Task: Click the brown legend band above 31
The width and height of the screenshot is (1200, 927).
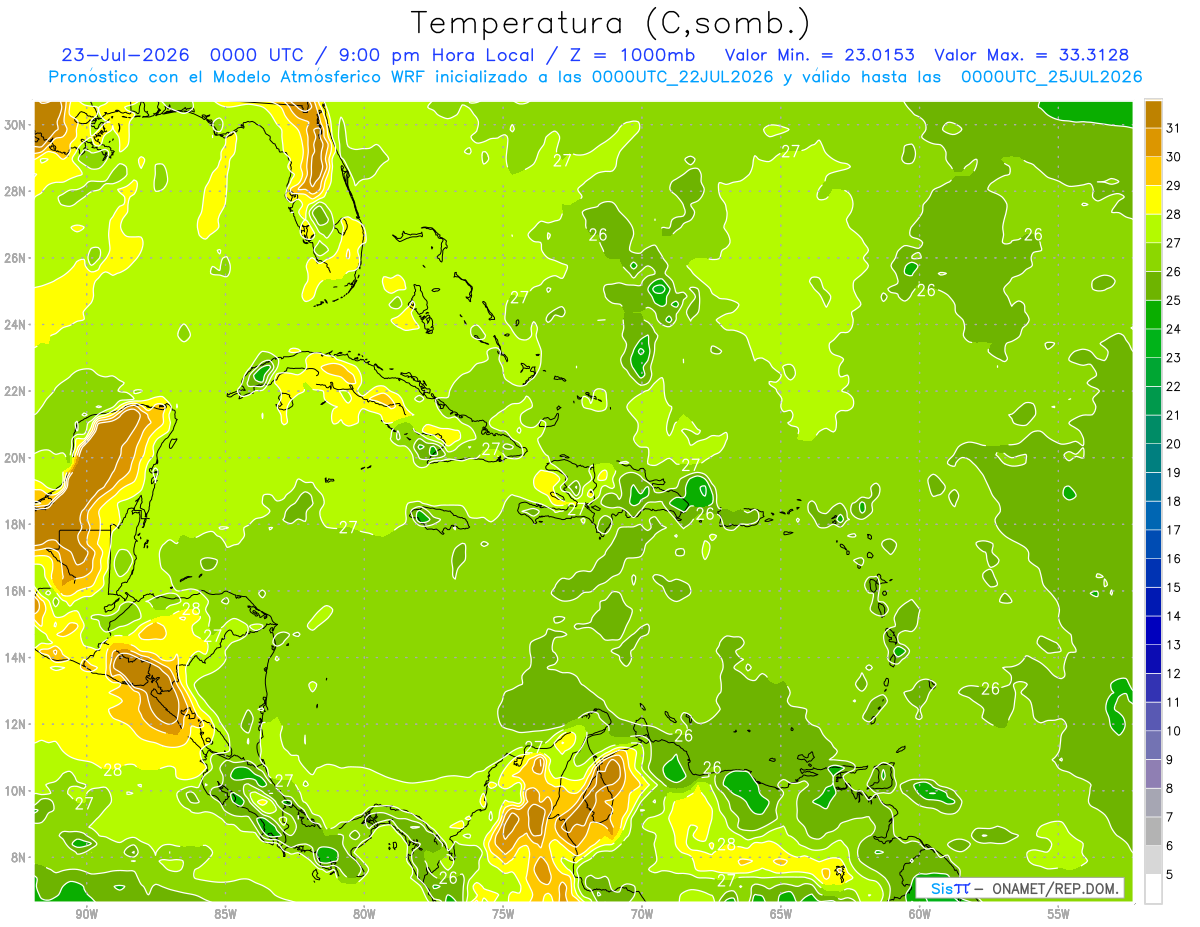Action: [x=1153, y=114]
